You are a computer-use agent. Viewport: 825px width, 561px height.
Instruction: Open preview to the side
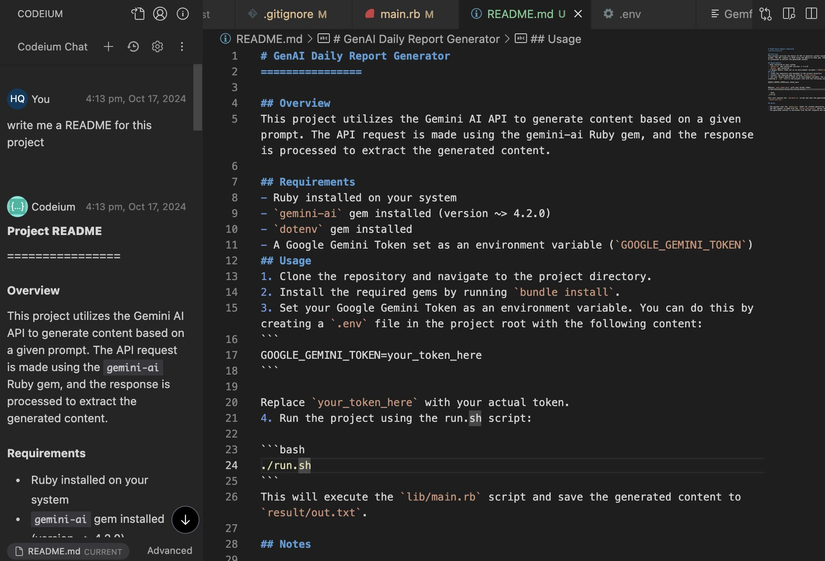tap(789, 14)
